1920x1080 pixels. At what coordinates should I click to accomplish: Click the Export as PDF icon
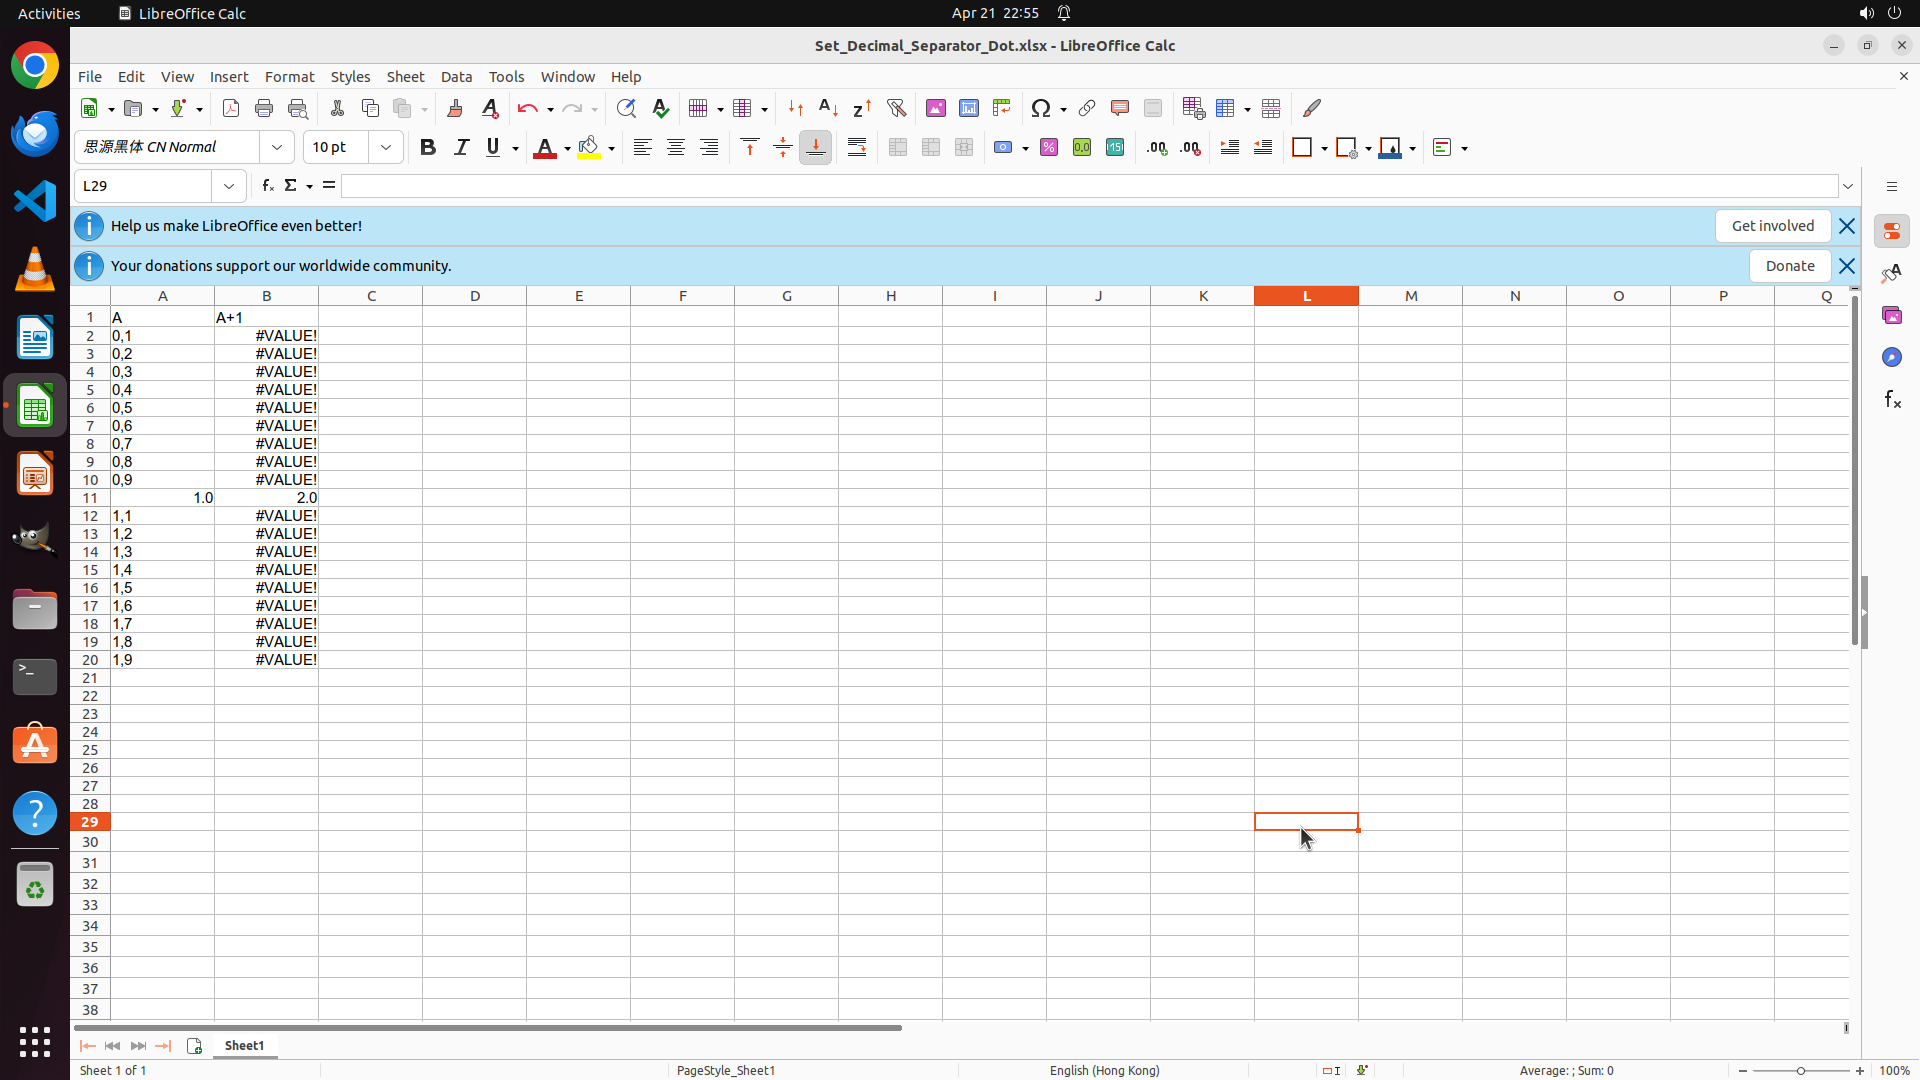231,108
